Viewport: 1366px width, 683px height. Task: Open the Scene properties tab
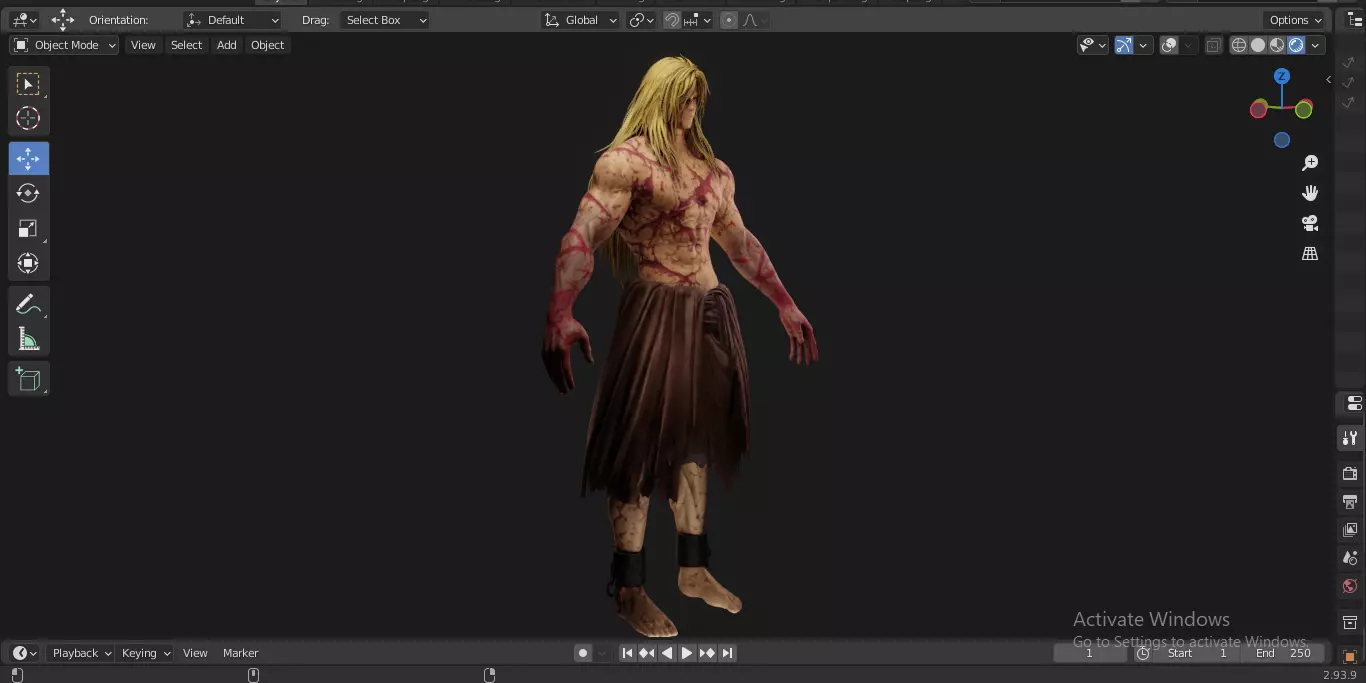[1351, 558]
